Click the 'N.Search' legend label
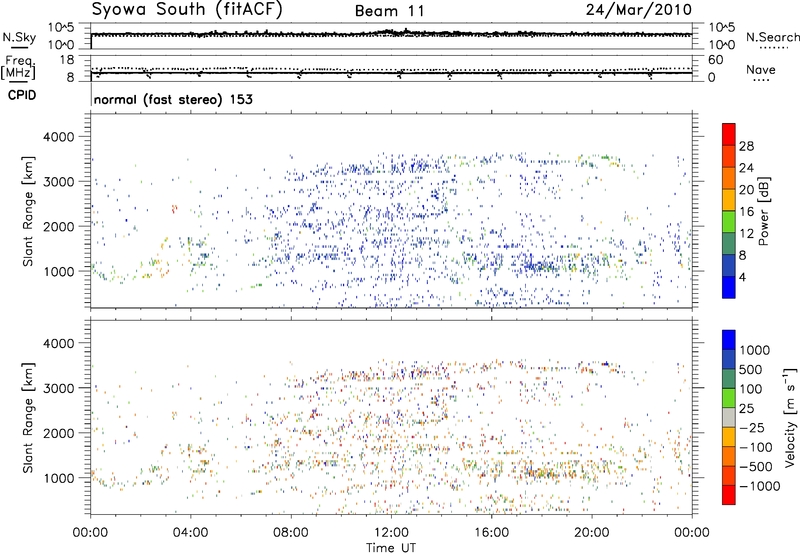800x554 pixels. pos(772,37)
